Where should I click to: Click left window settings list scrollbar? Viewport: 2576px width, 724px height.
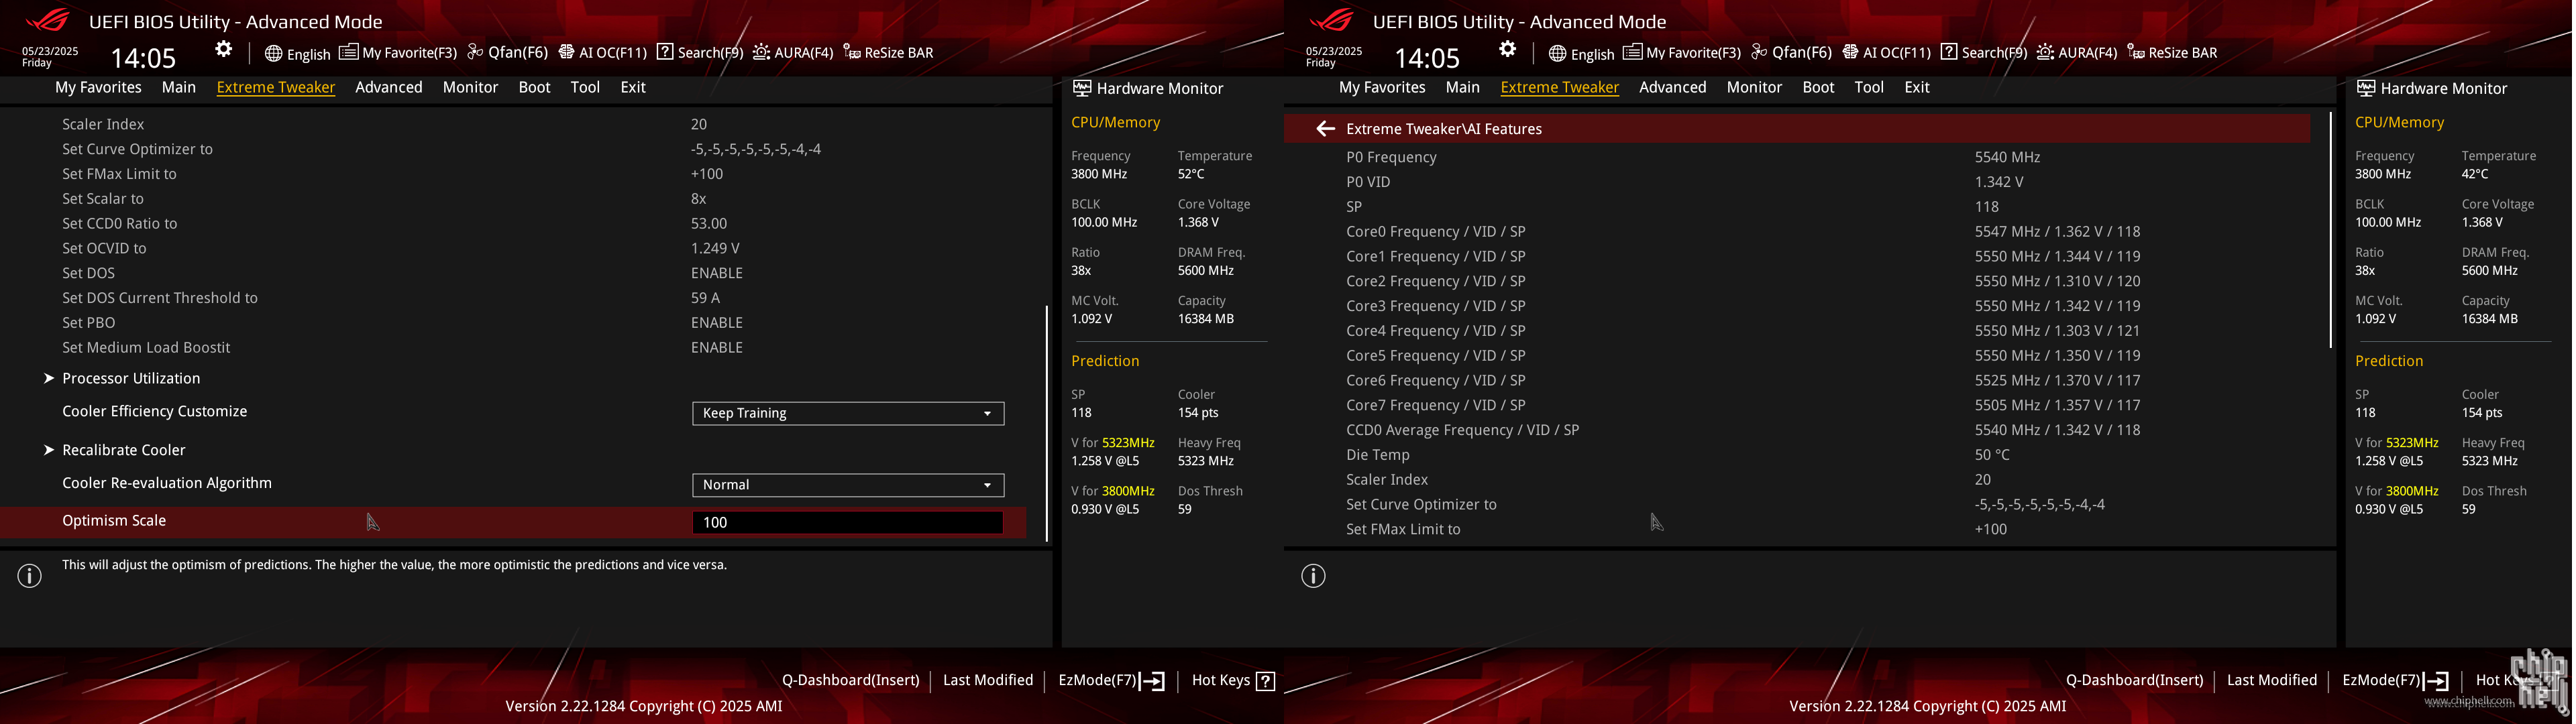point(1047,423)
